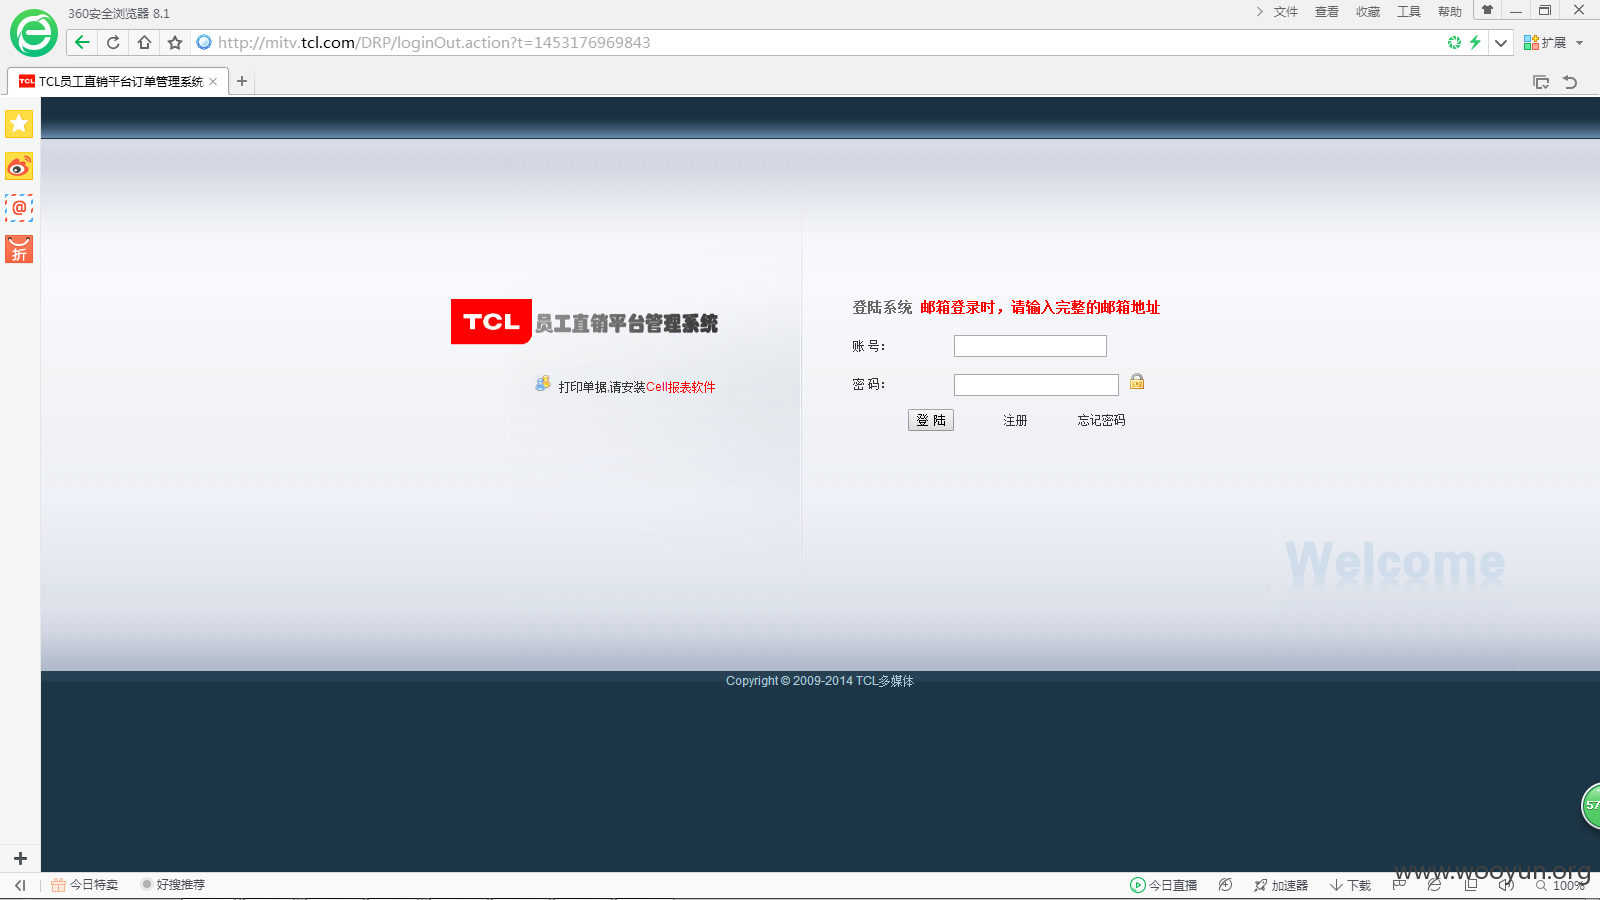Click the users icon beside 打印单据
Screen dimensions: 1600x900
click(543, 384)
